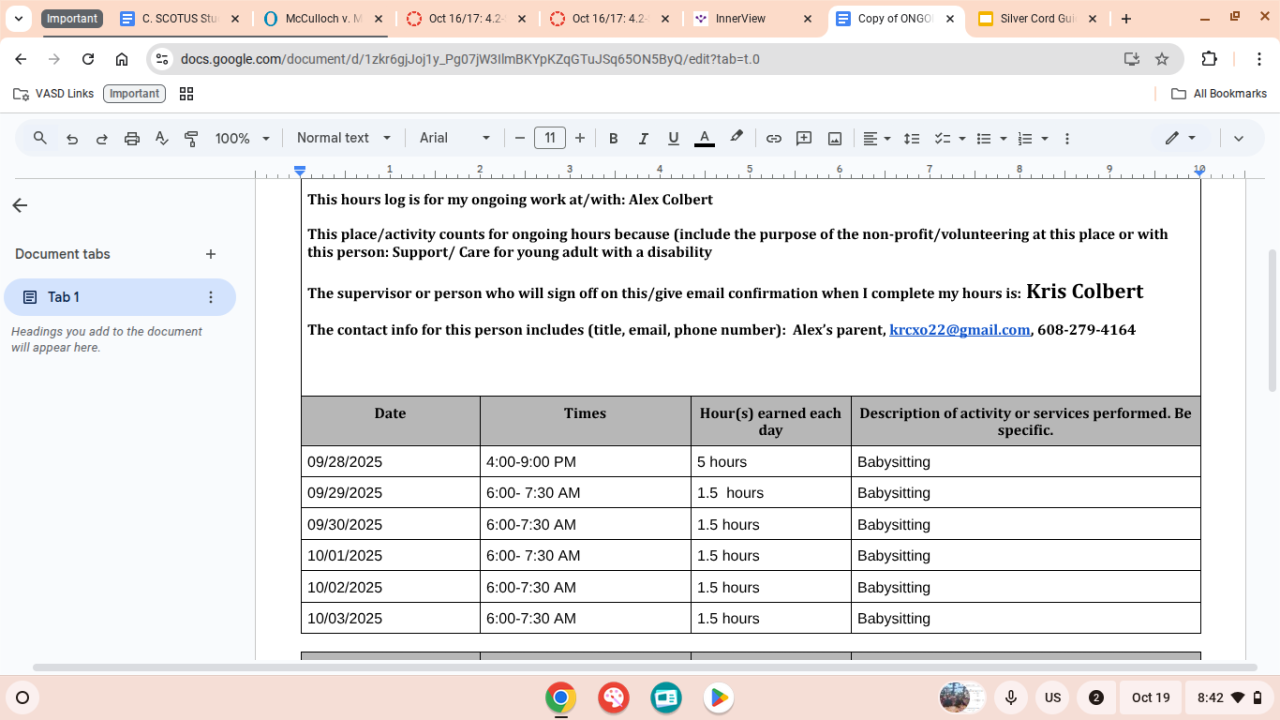The height and width of the screenshot is (720, 1280).
Task: Open the text alignment options
Action: [x=877, y=138]
